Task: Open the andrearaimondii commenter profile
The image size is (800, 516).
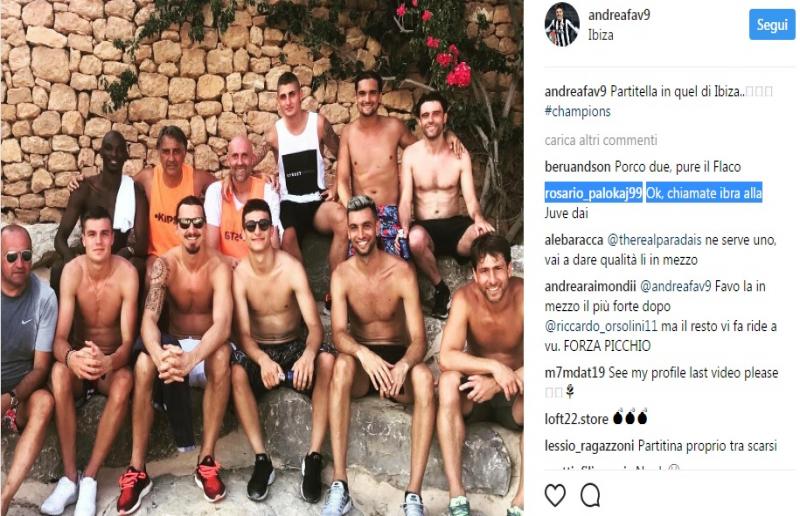Action: click(590, 286)
